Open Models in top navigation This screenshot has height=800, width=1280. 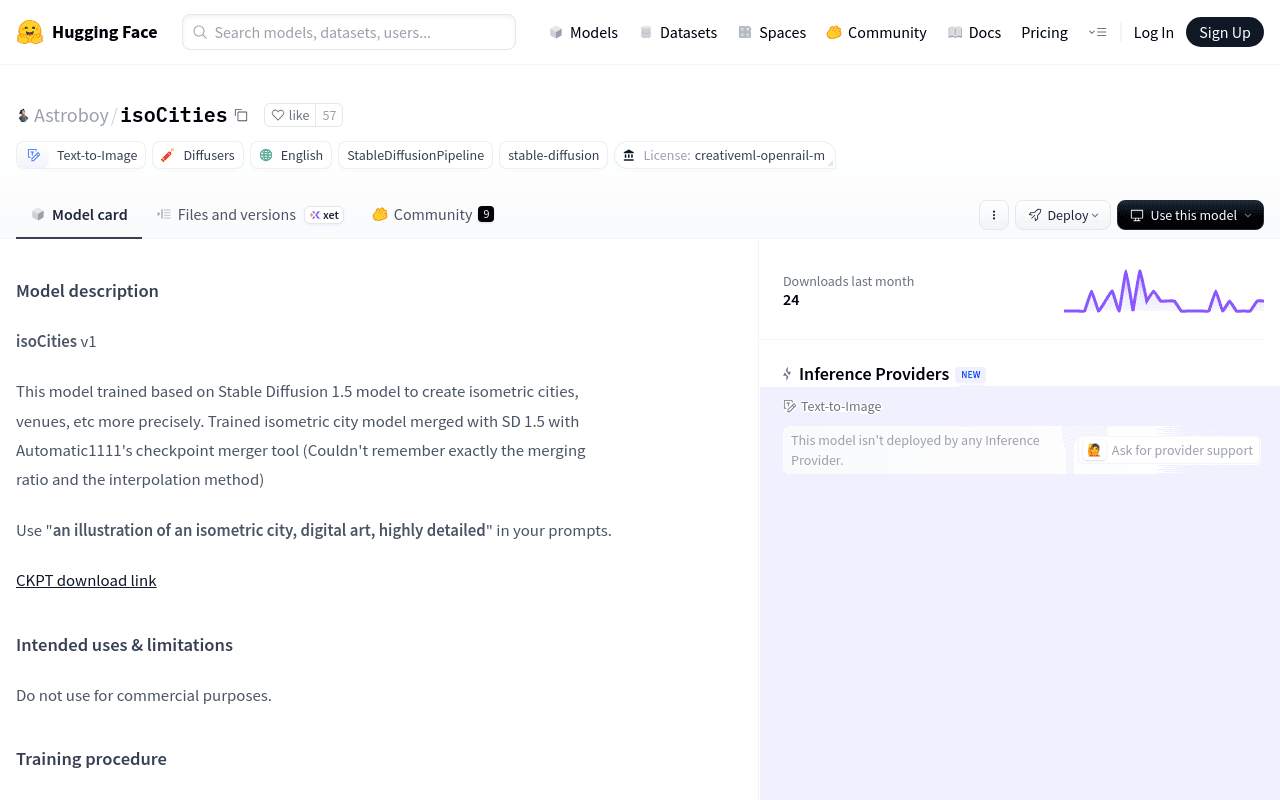584,32
